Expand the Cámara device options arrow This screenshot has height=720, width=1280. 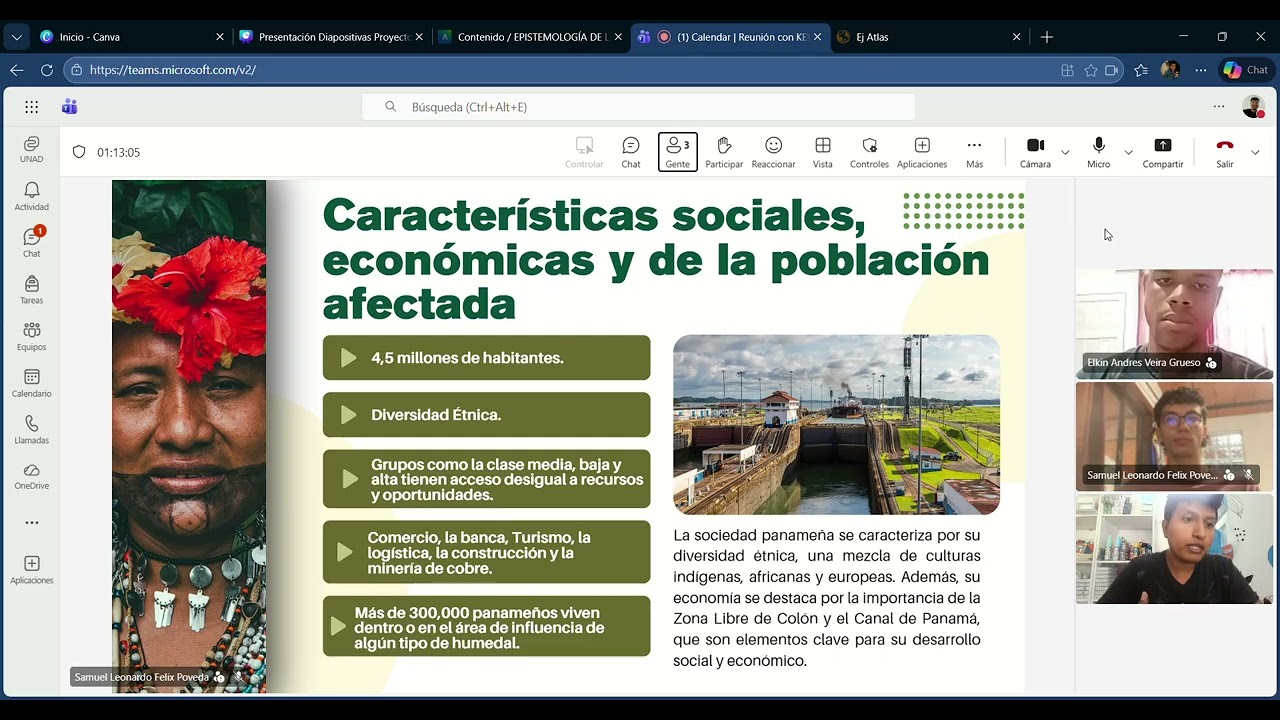1065,152
